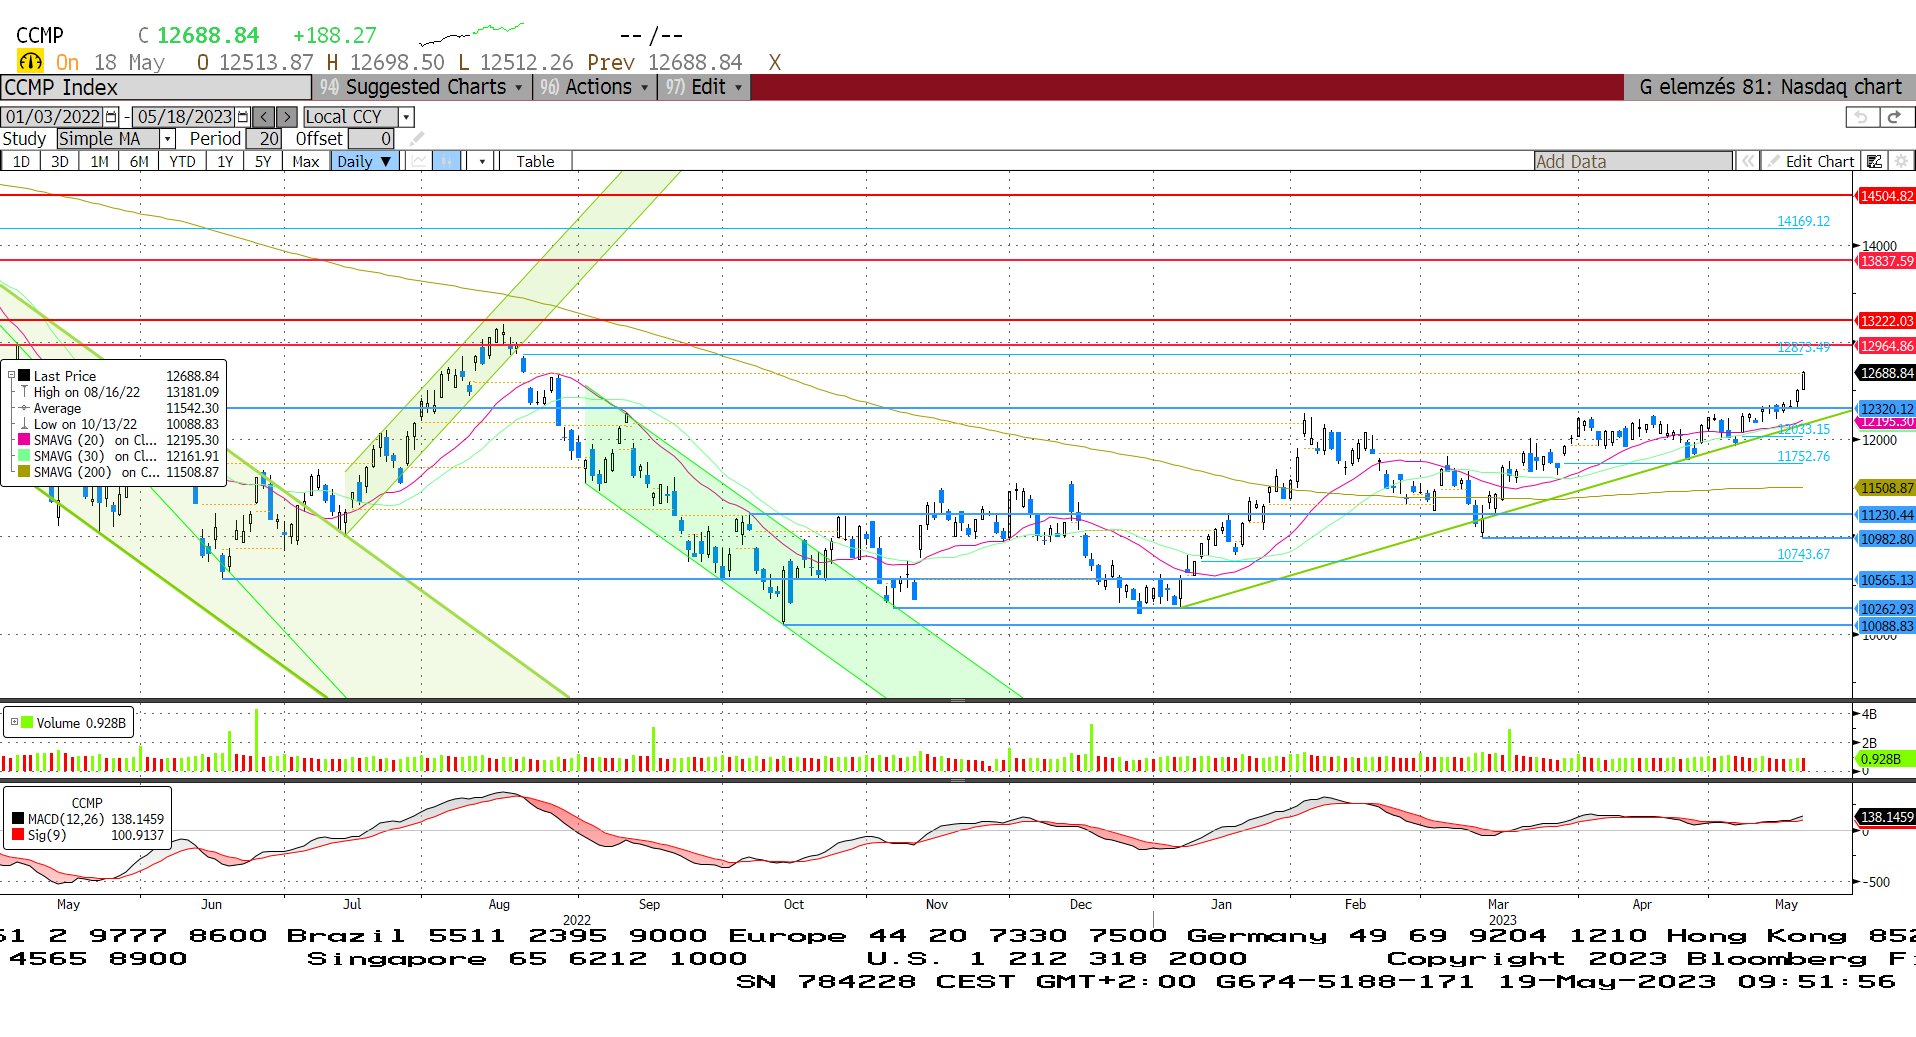1916x1037 pixels.
Task: Click the black Last Price color swatch
Action: tap(24, 376)
